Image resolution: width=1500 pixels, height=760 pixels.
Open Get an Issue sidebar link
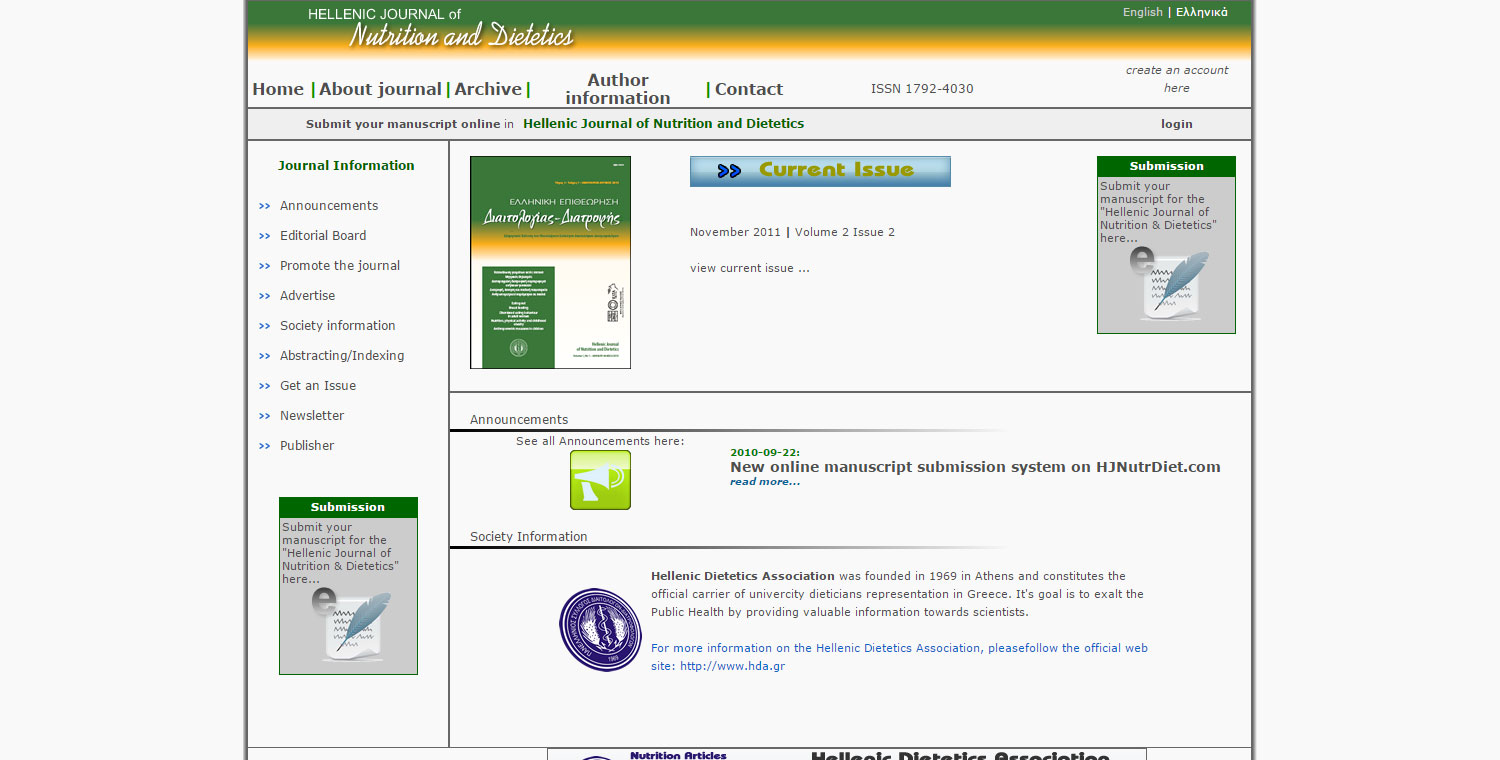[x=318, y=386]
